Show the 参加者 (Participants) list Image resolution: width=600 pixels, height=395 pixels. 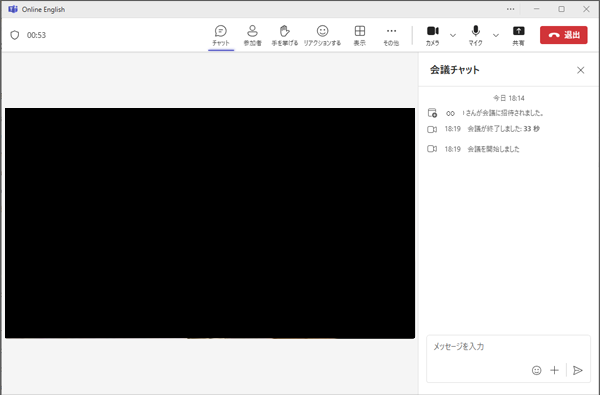tap(253, 35)
